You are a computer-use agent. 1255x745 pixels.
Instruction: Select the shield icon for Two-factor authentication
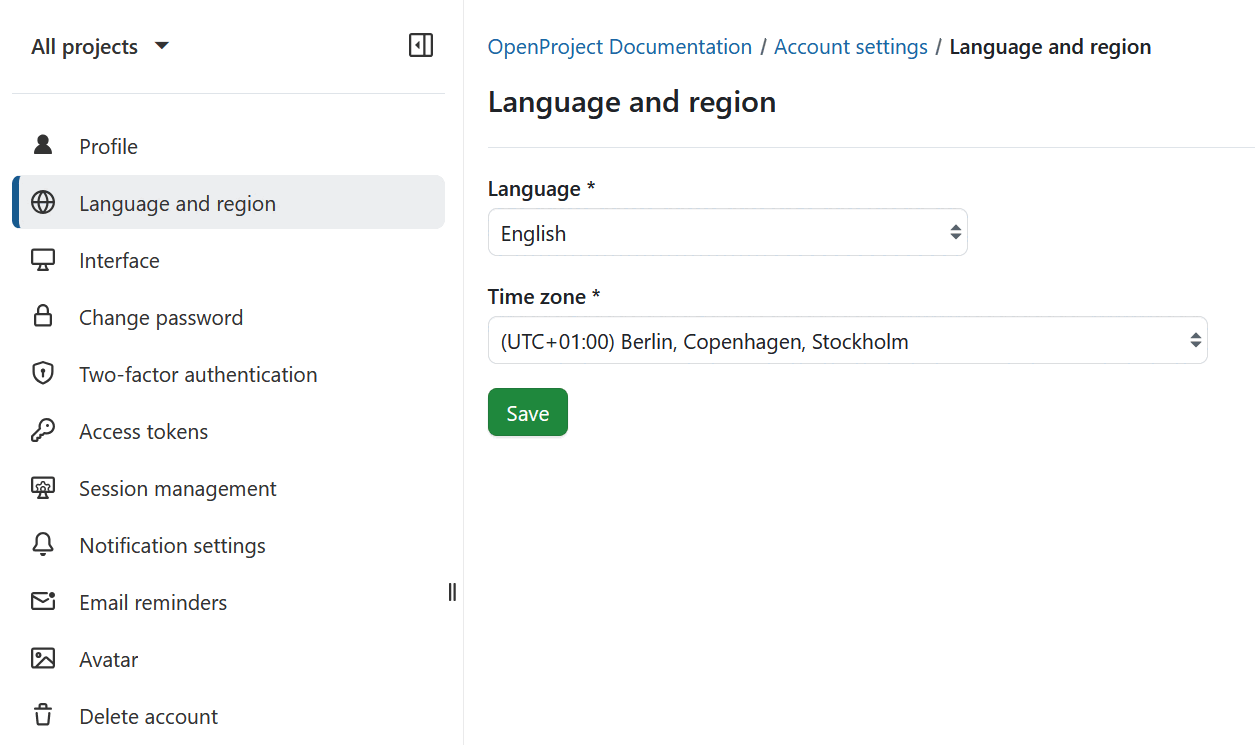pyautogui.click(x=43, y=373)
